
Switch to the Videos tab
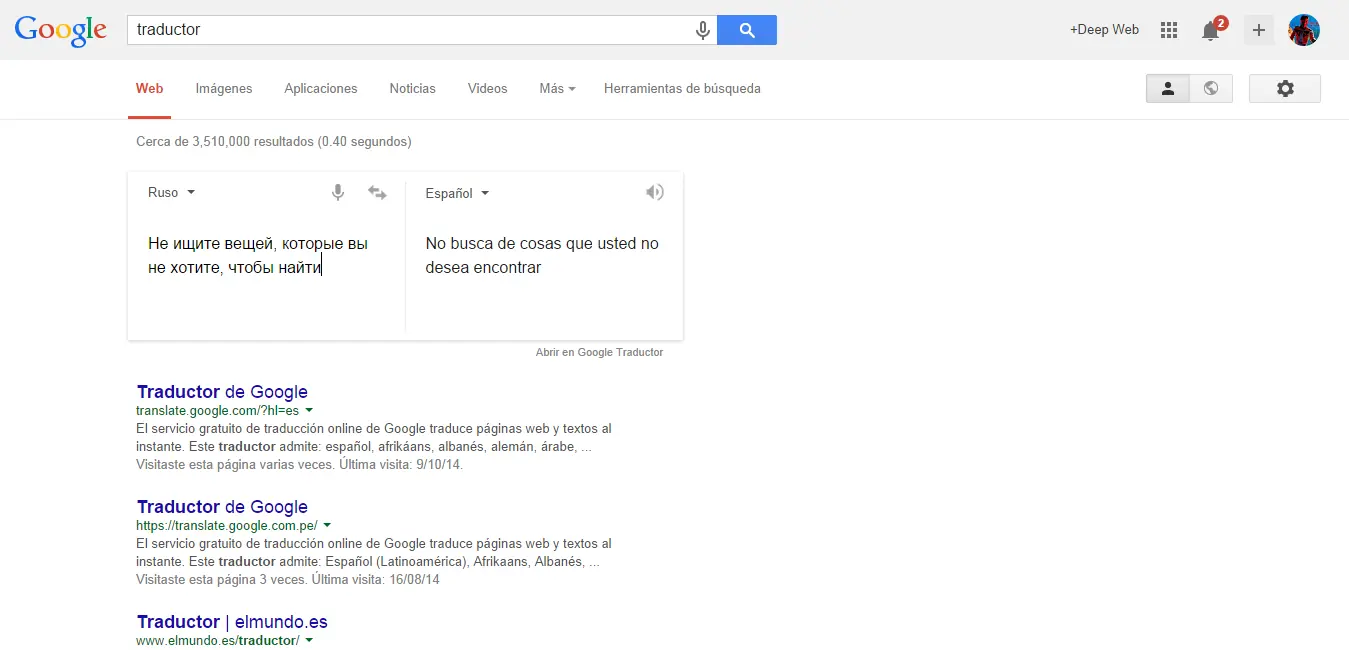click(x=488, y=88)
